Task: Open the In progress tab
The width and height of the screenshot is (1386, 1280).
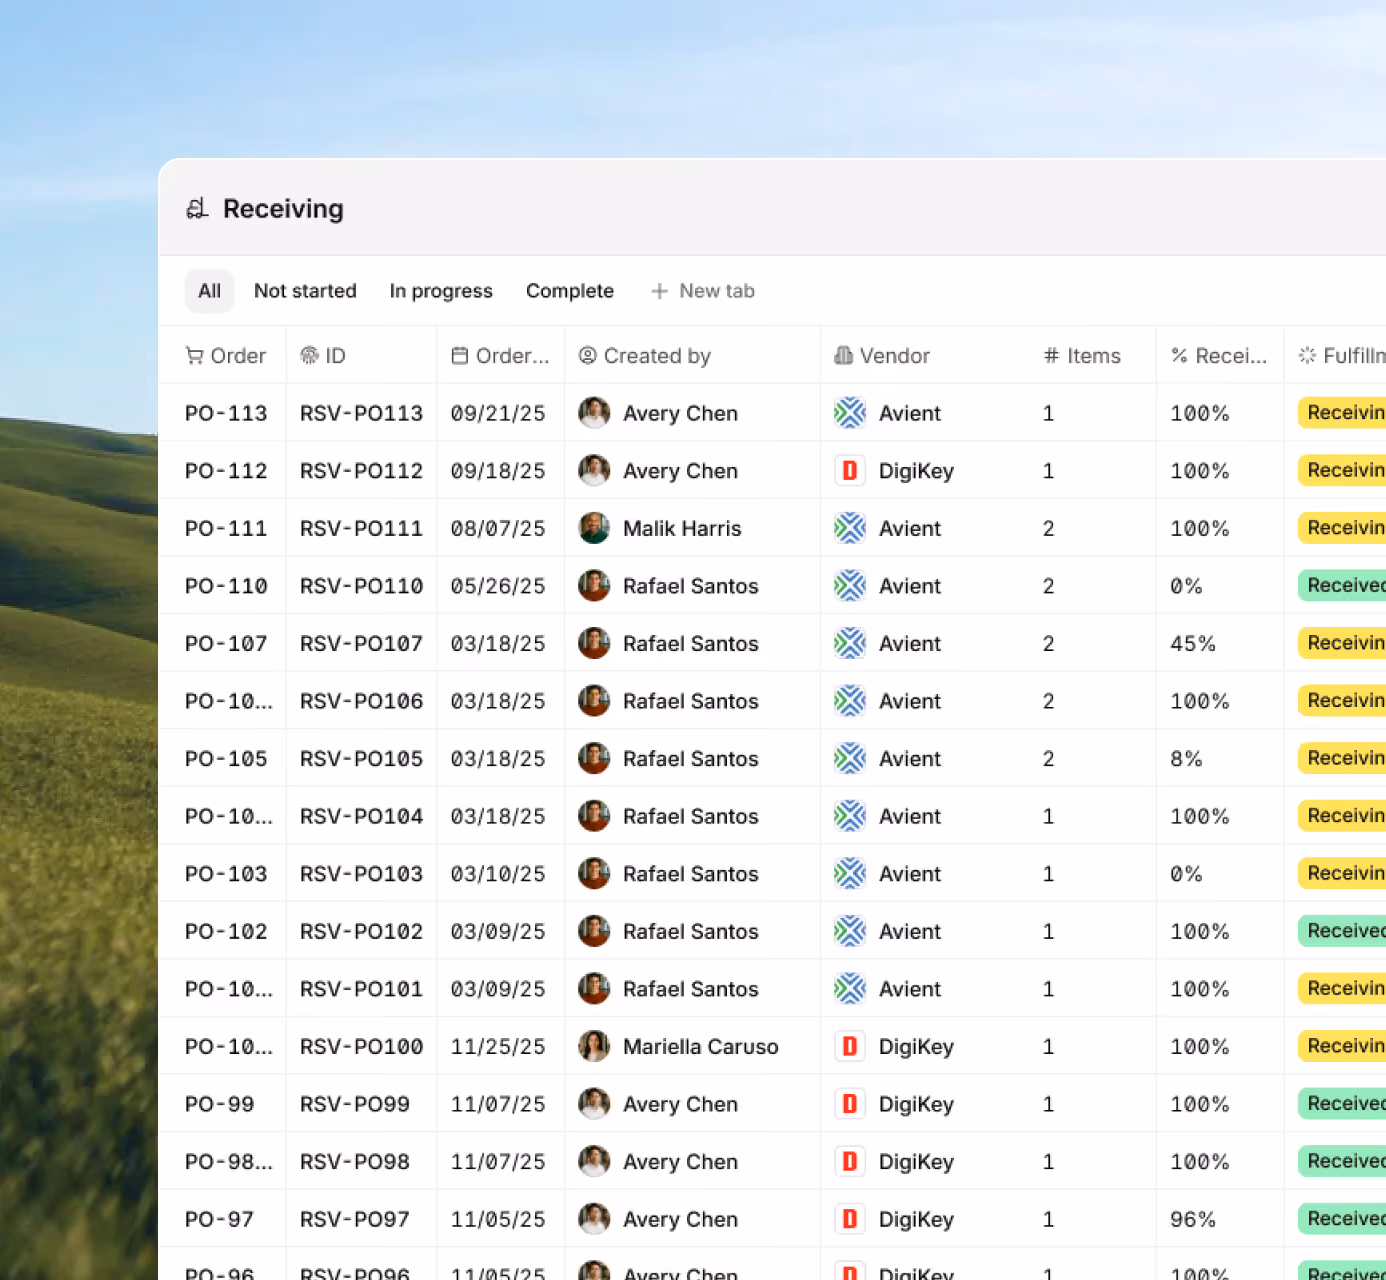Action: (x=441, y=291)
